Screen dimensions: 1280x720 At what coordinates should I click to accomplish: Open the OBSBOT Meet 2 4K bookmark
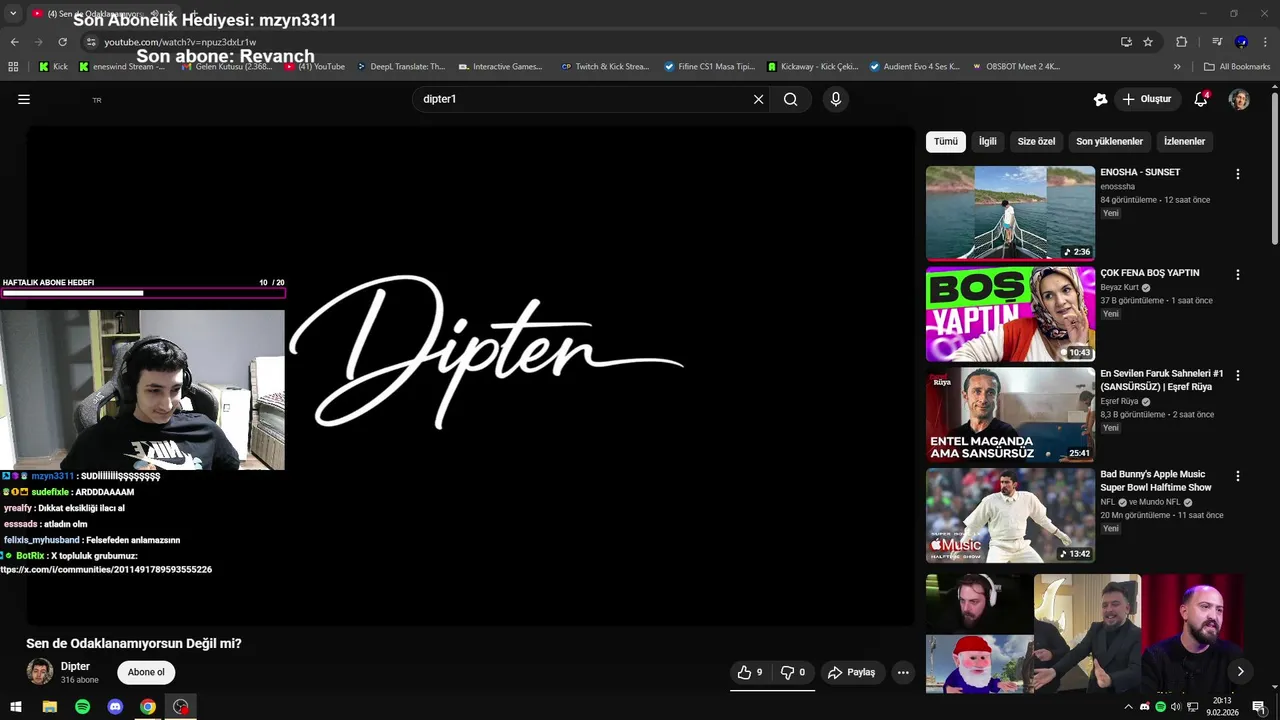1014,67
